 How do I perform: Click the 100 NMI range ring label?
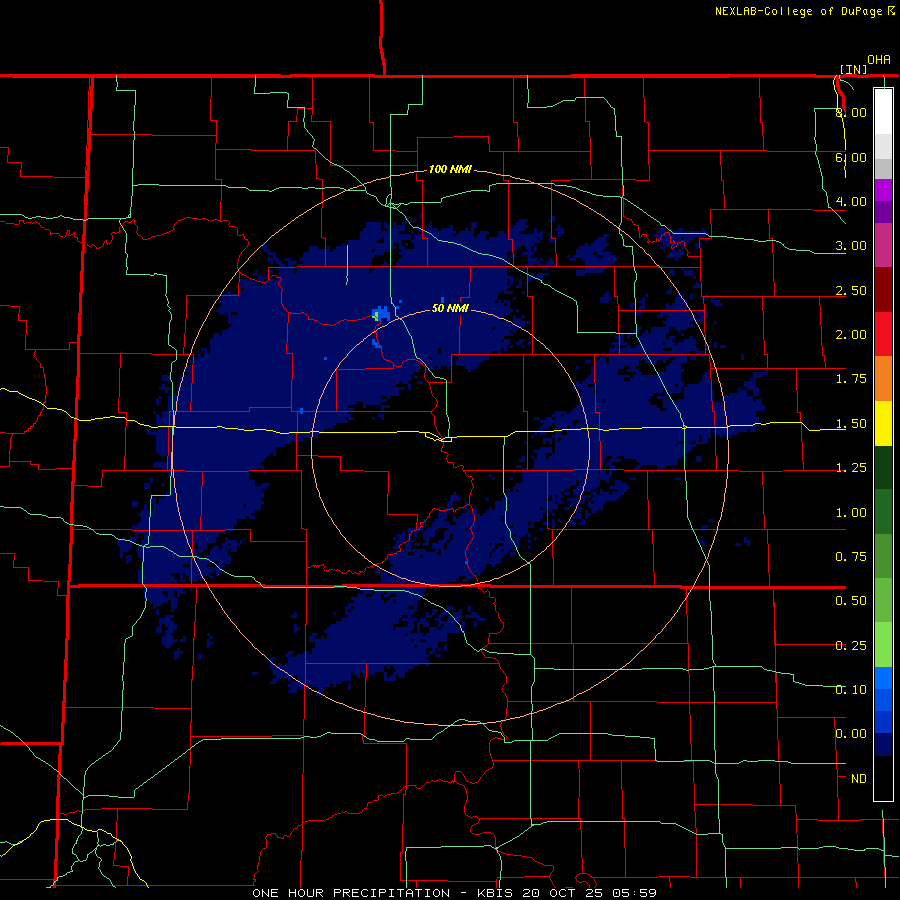tap(450, 169)
